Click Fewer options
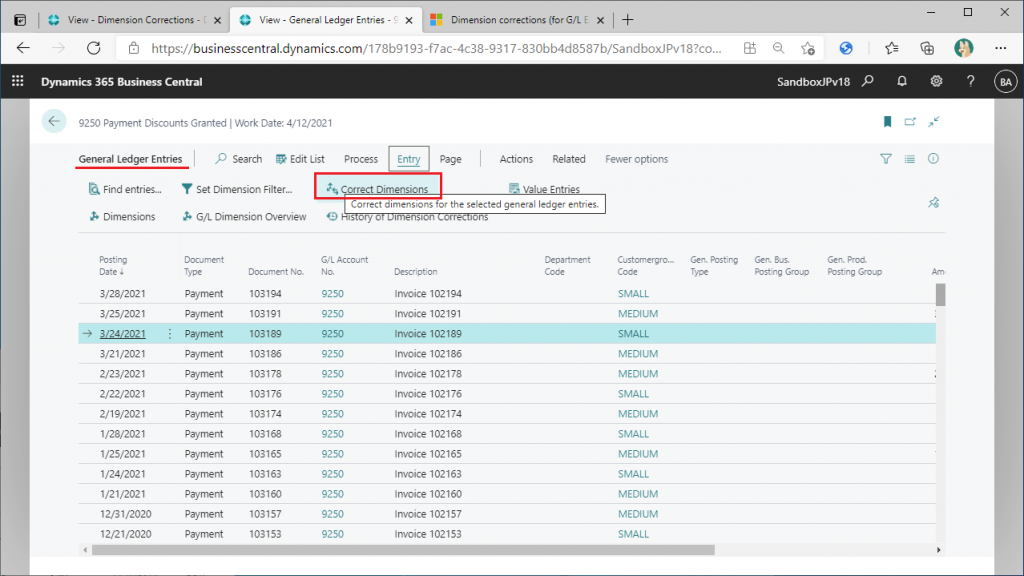The width and height of the screenshot is (1024, 576). 637,159
